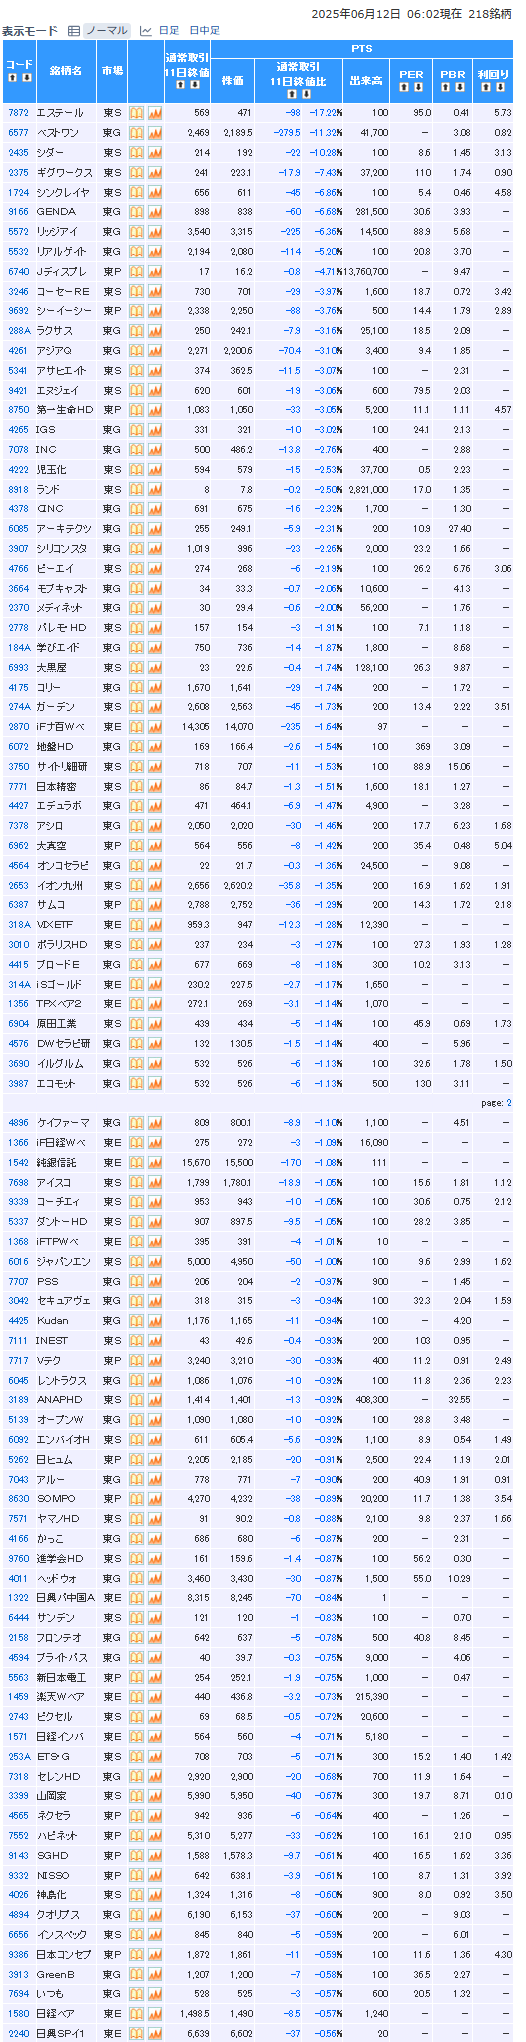Viewport: 526px width, 2042px height.
Task: Open stock code 7872 link
Action: click(x=18, y=113)
